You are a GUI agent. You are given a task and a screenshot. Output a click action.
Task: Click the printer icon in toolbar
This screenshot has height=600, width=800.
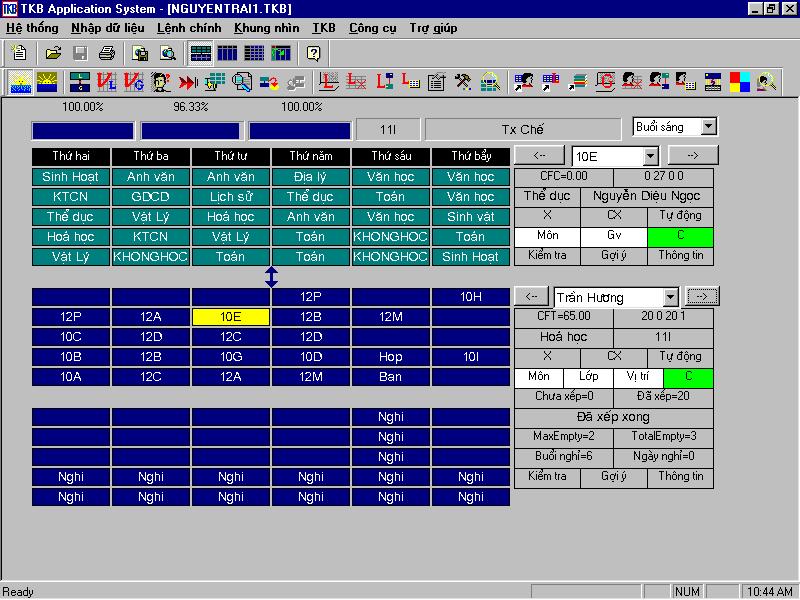[x=106, y=53]
